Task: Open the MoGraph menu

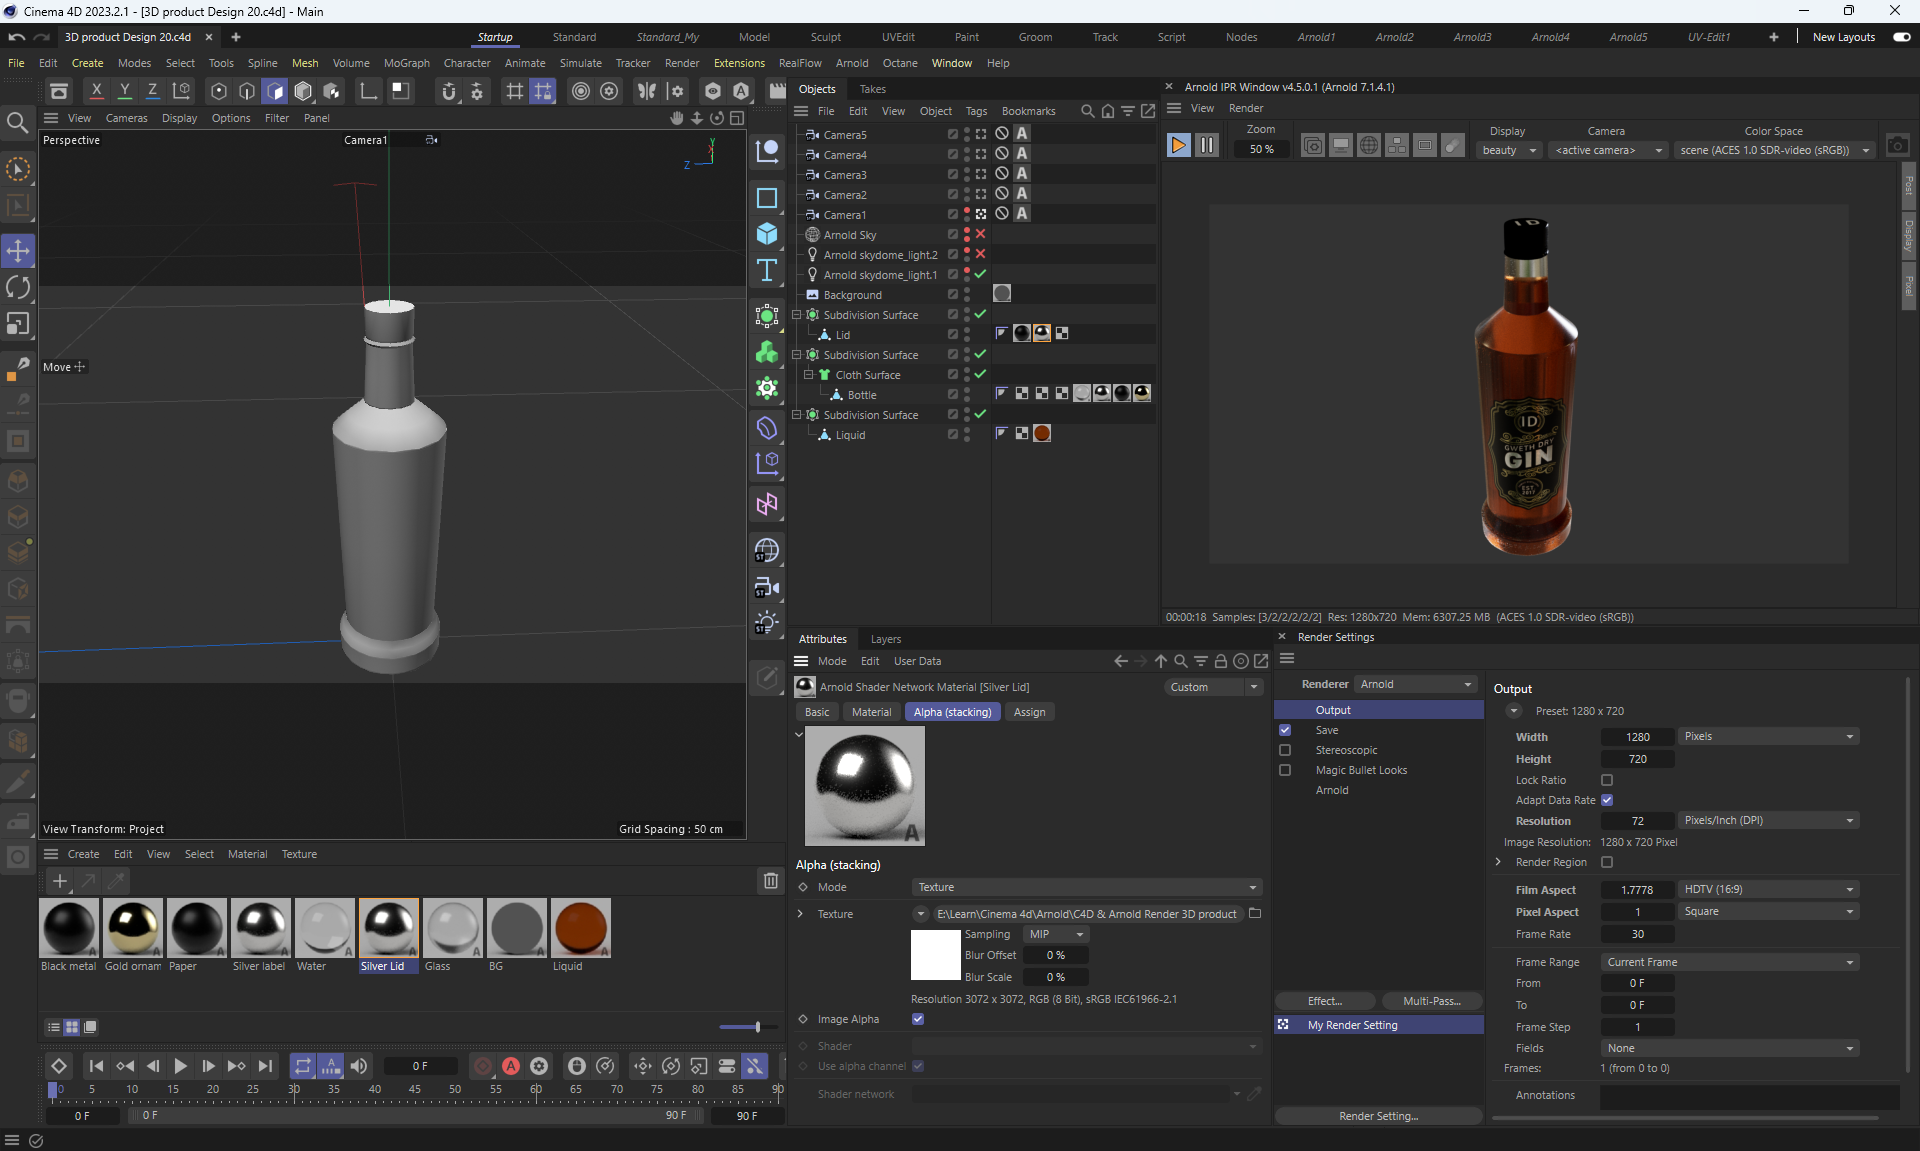Action: click(406, 63)
